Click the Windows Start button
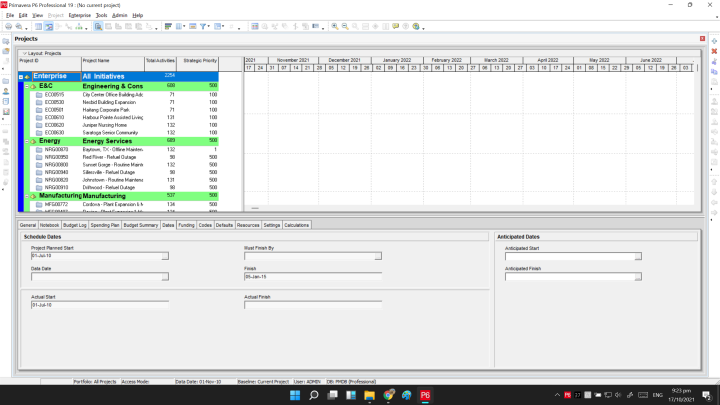This screenshot has height=405, width=720. [296, 395]
